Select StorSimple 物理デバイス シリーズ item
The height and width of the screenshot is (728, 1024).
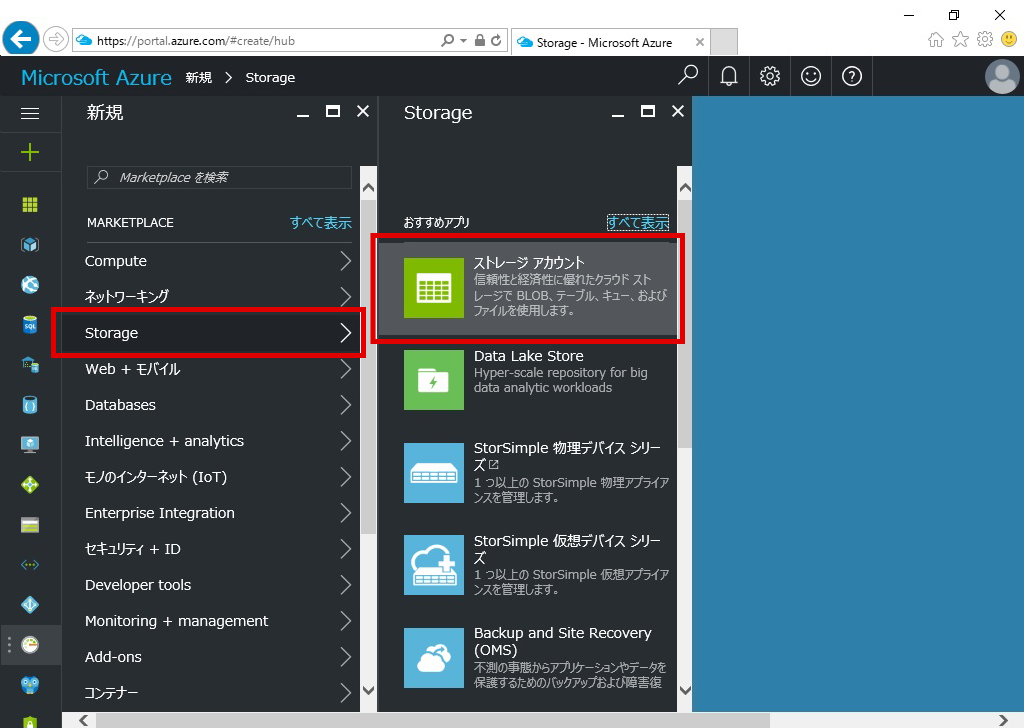528,473
